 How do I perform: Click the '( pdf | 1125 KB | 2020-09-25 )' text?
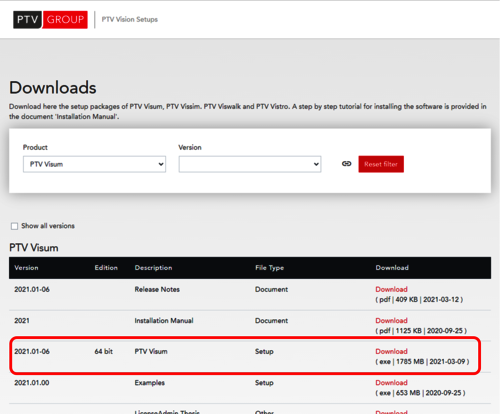[421, 330]
